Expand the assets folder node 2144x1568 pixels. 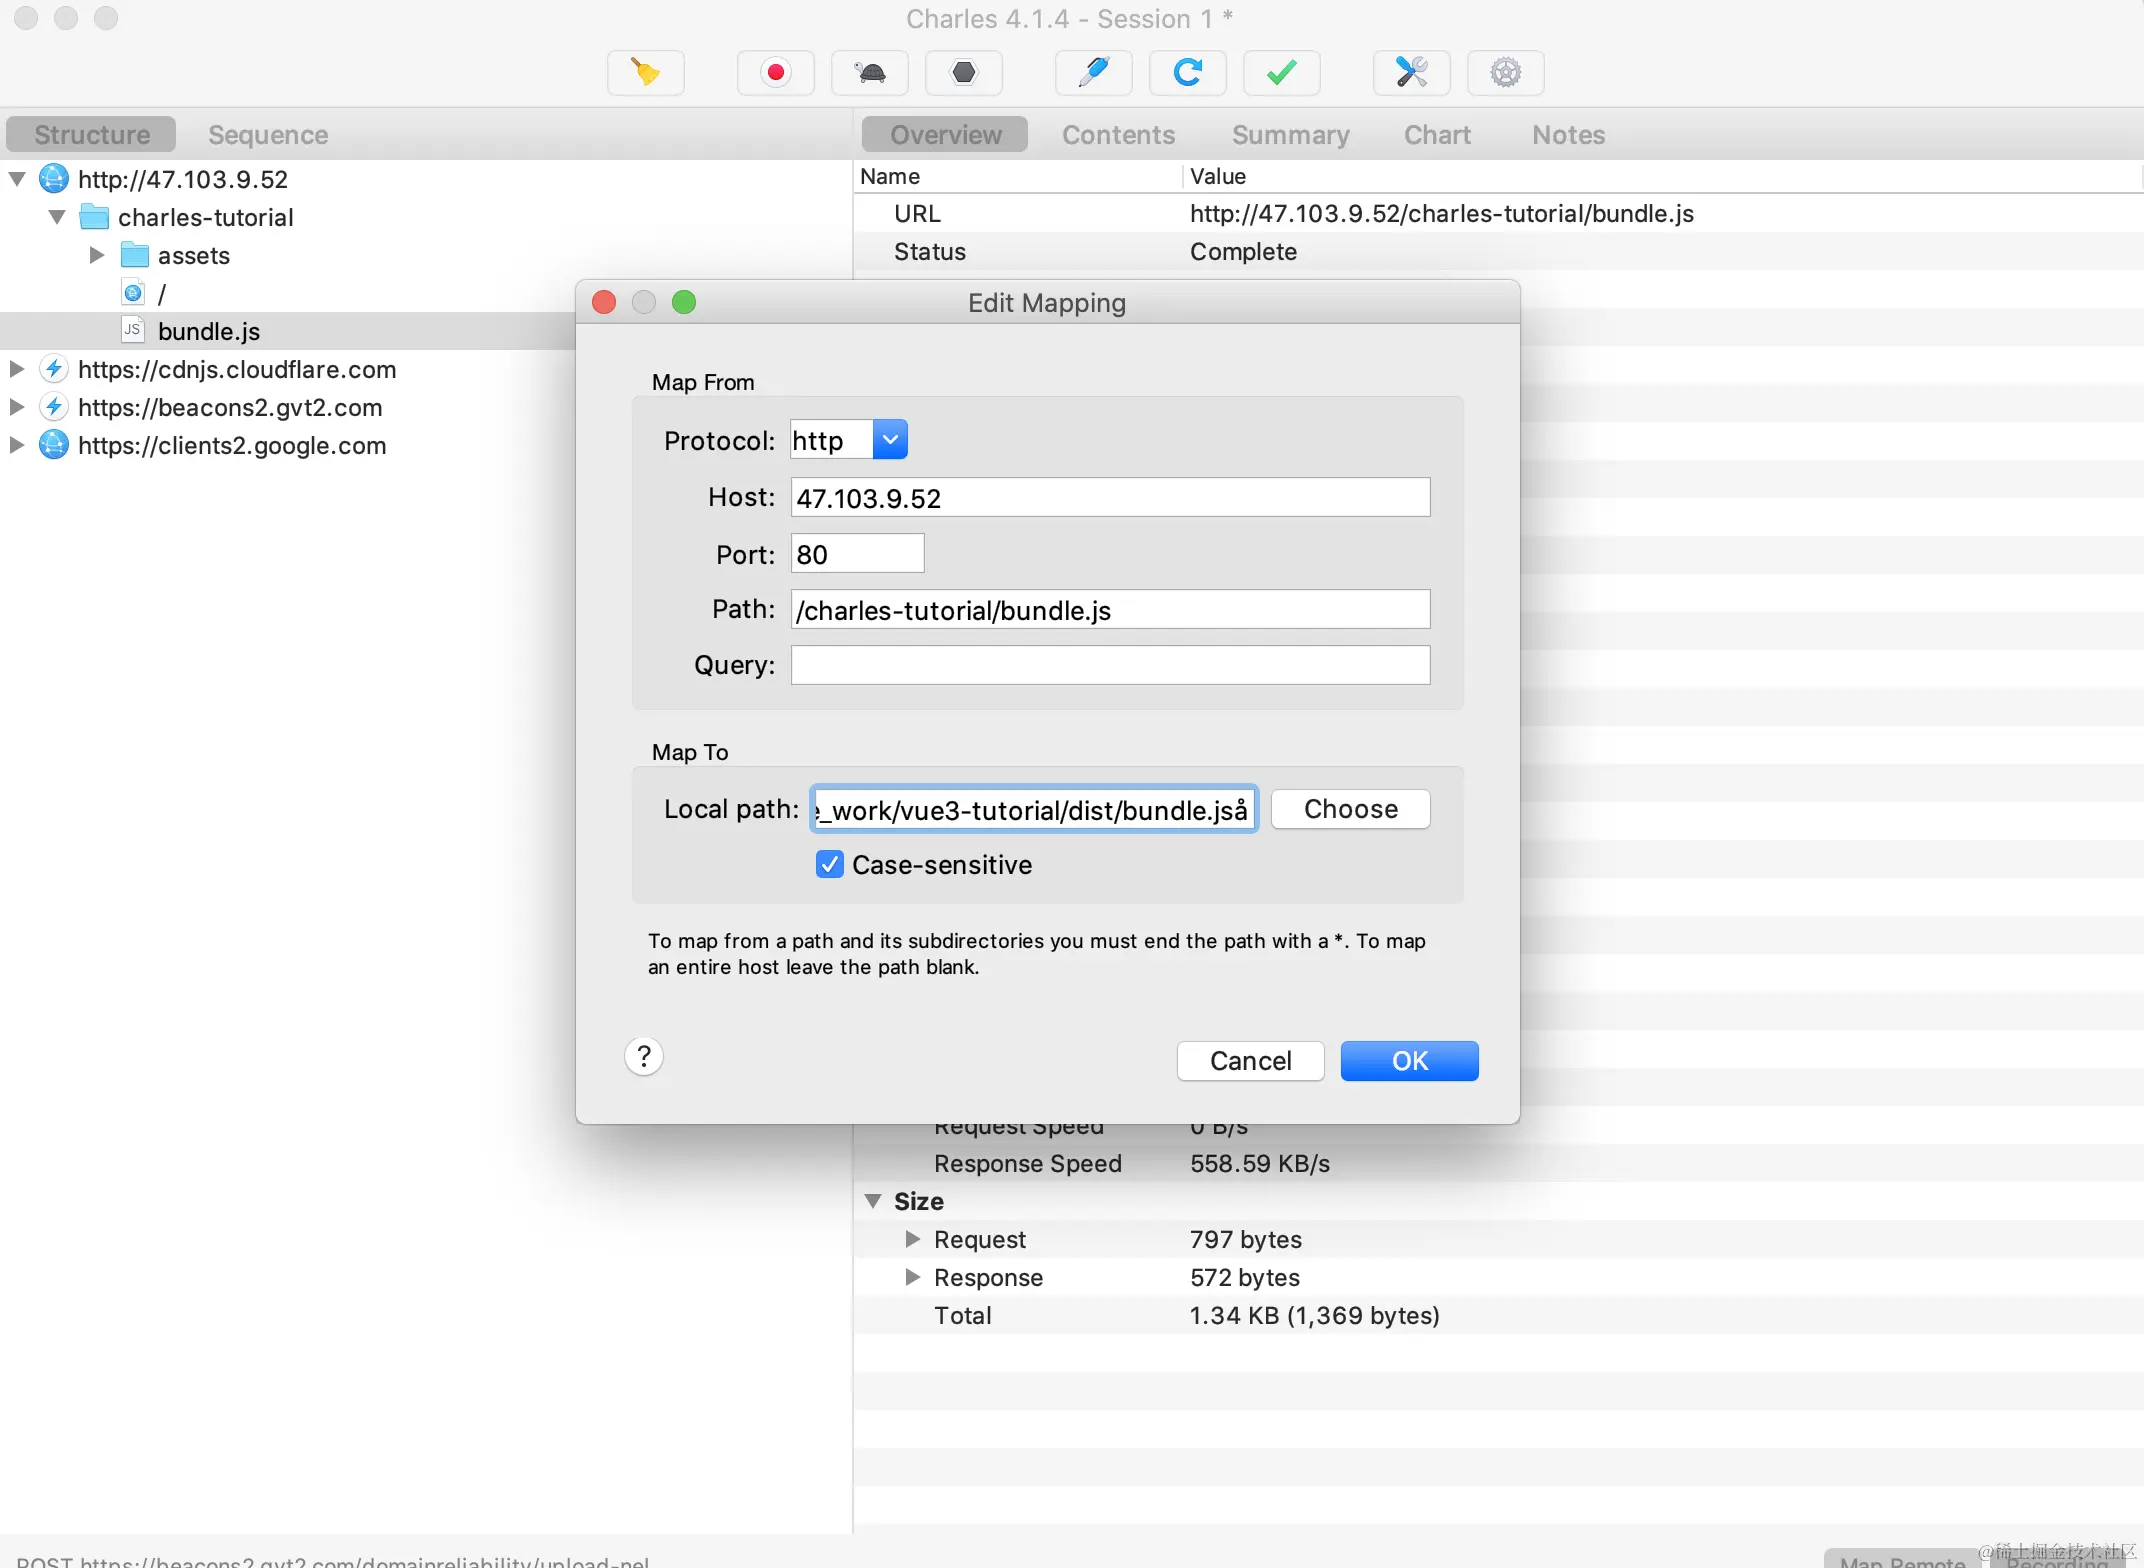(x=97, y=255)
